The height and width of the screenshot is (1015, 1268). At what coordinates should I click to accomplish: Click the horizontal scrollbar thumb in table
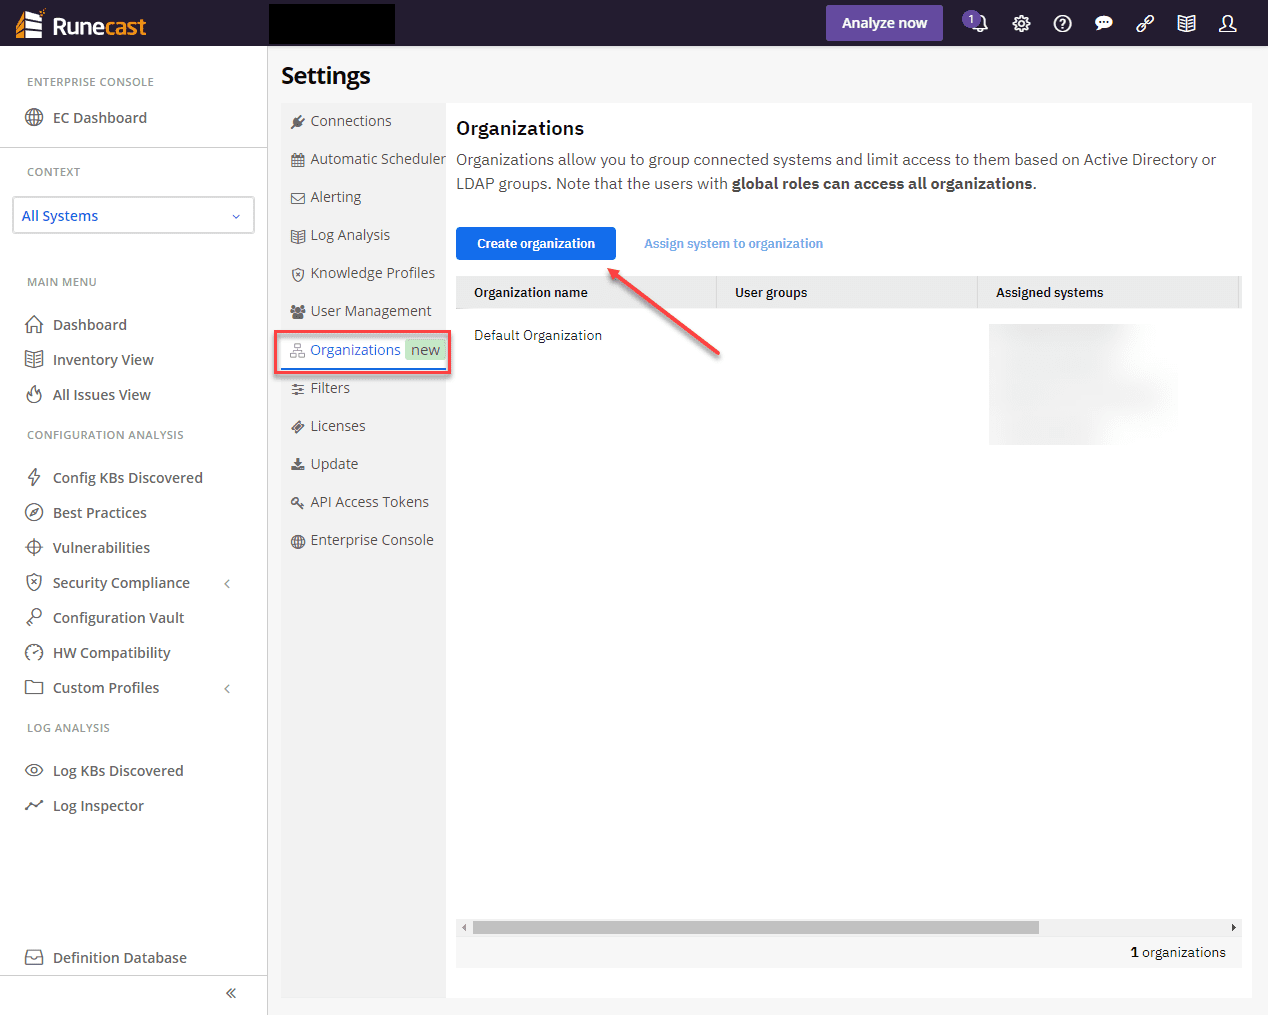(x=755, y=927)
